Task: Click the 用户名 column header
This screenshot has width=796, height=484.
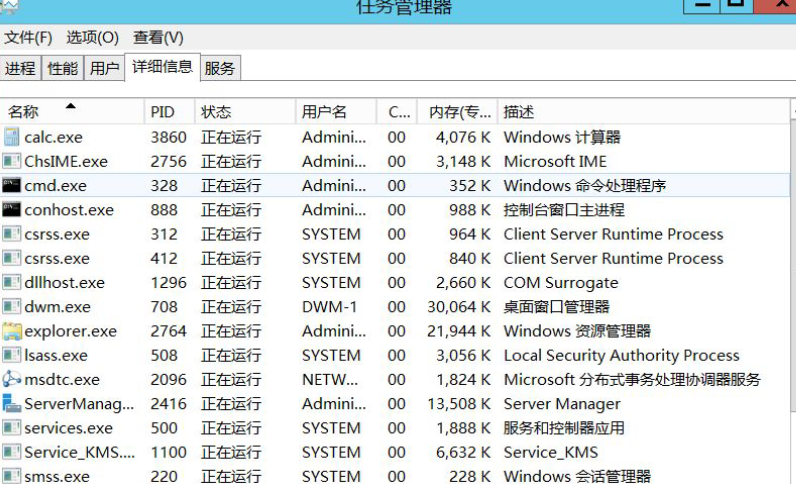Action: (x=325, y=112)
